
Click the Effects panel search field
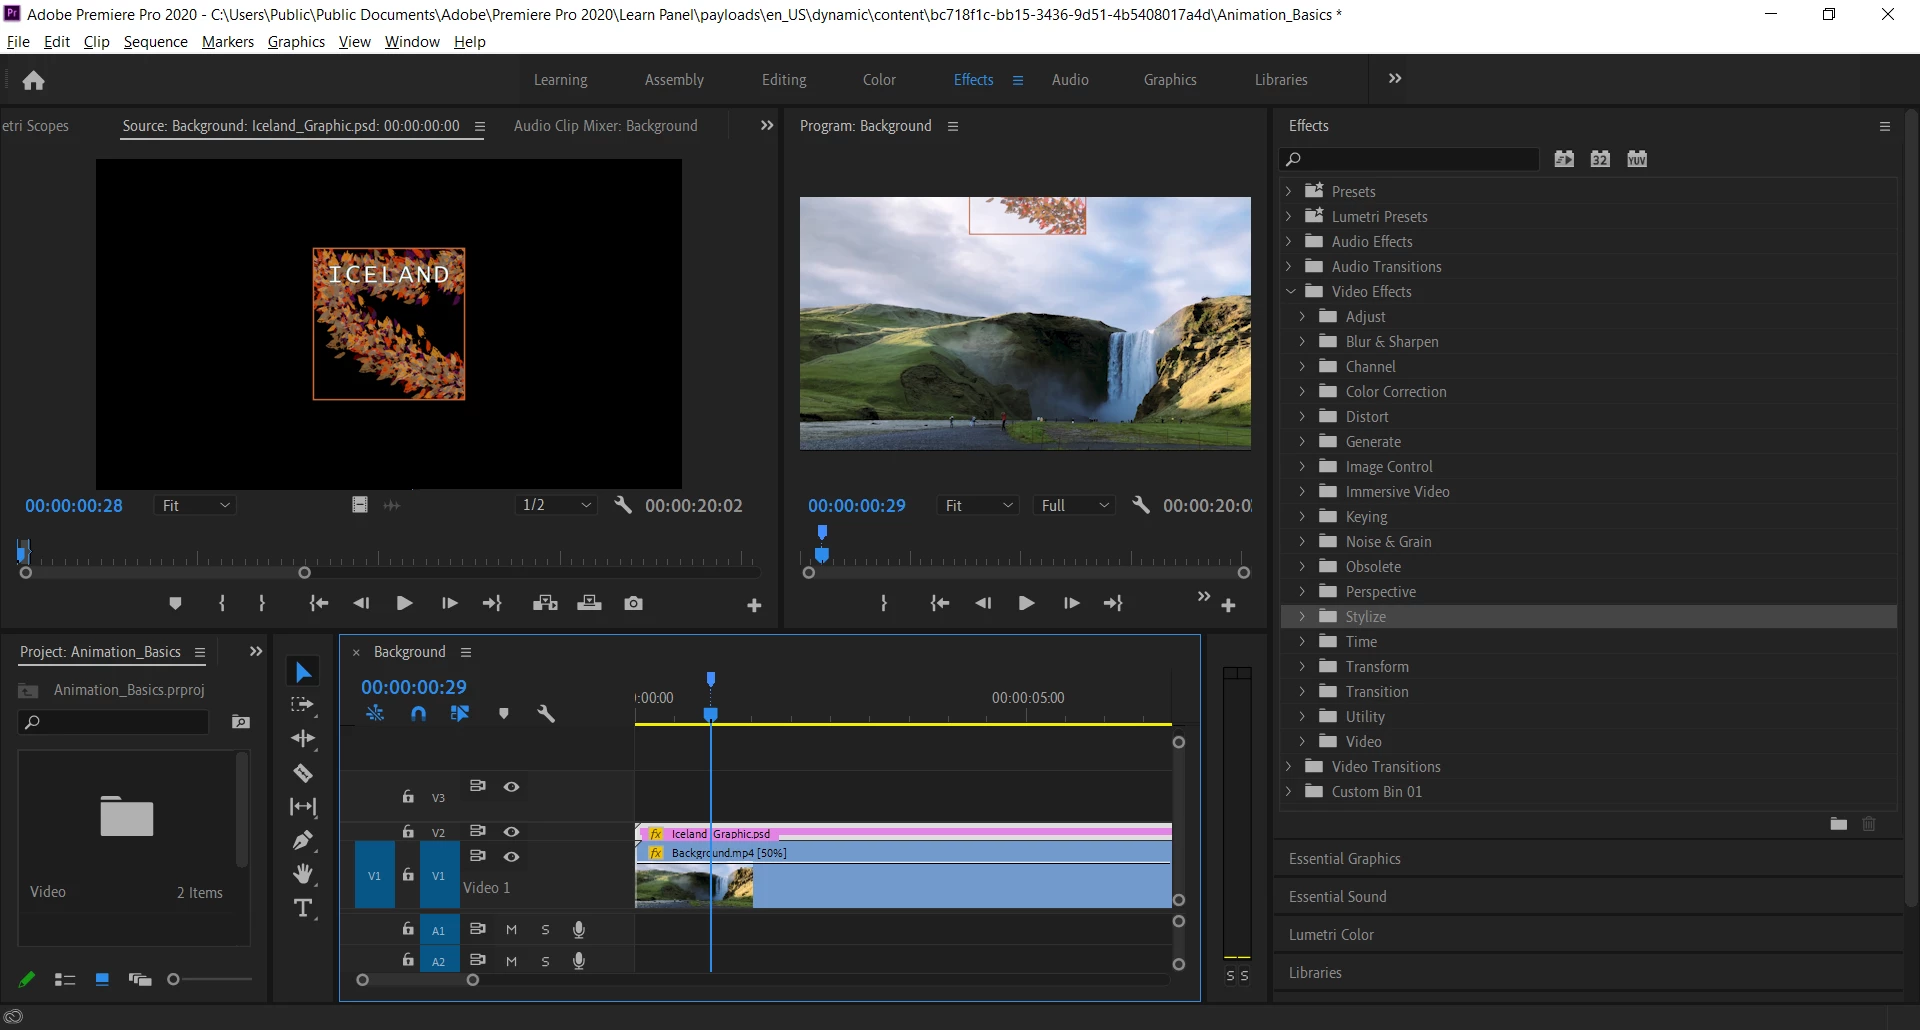[1410, 159]
